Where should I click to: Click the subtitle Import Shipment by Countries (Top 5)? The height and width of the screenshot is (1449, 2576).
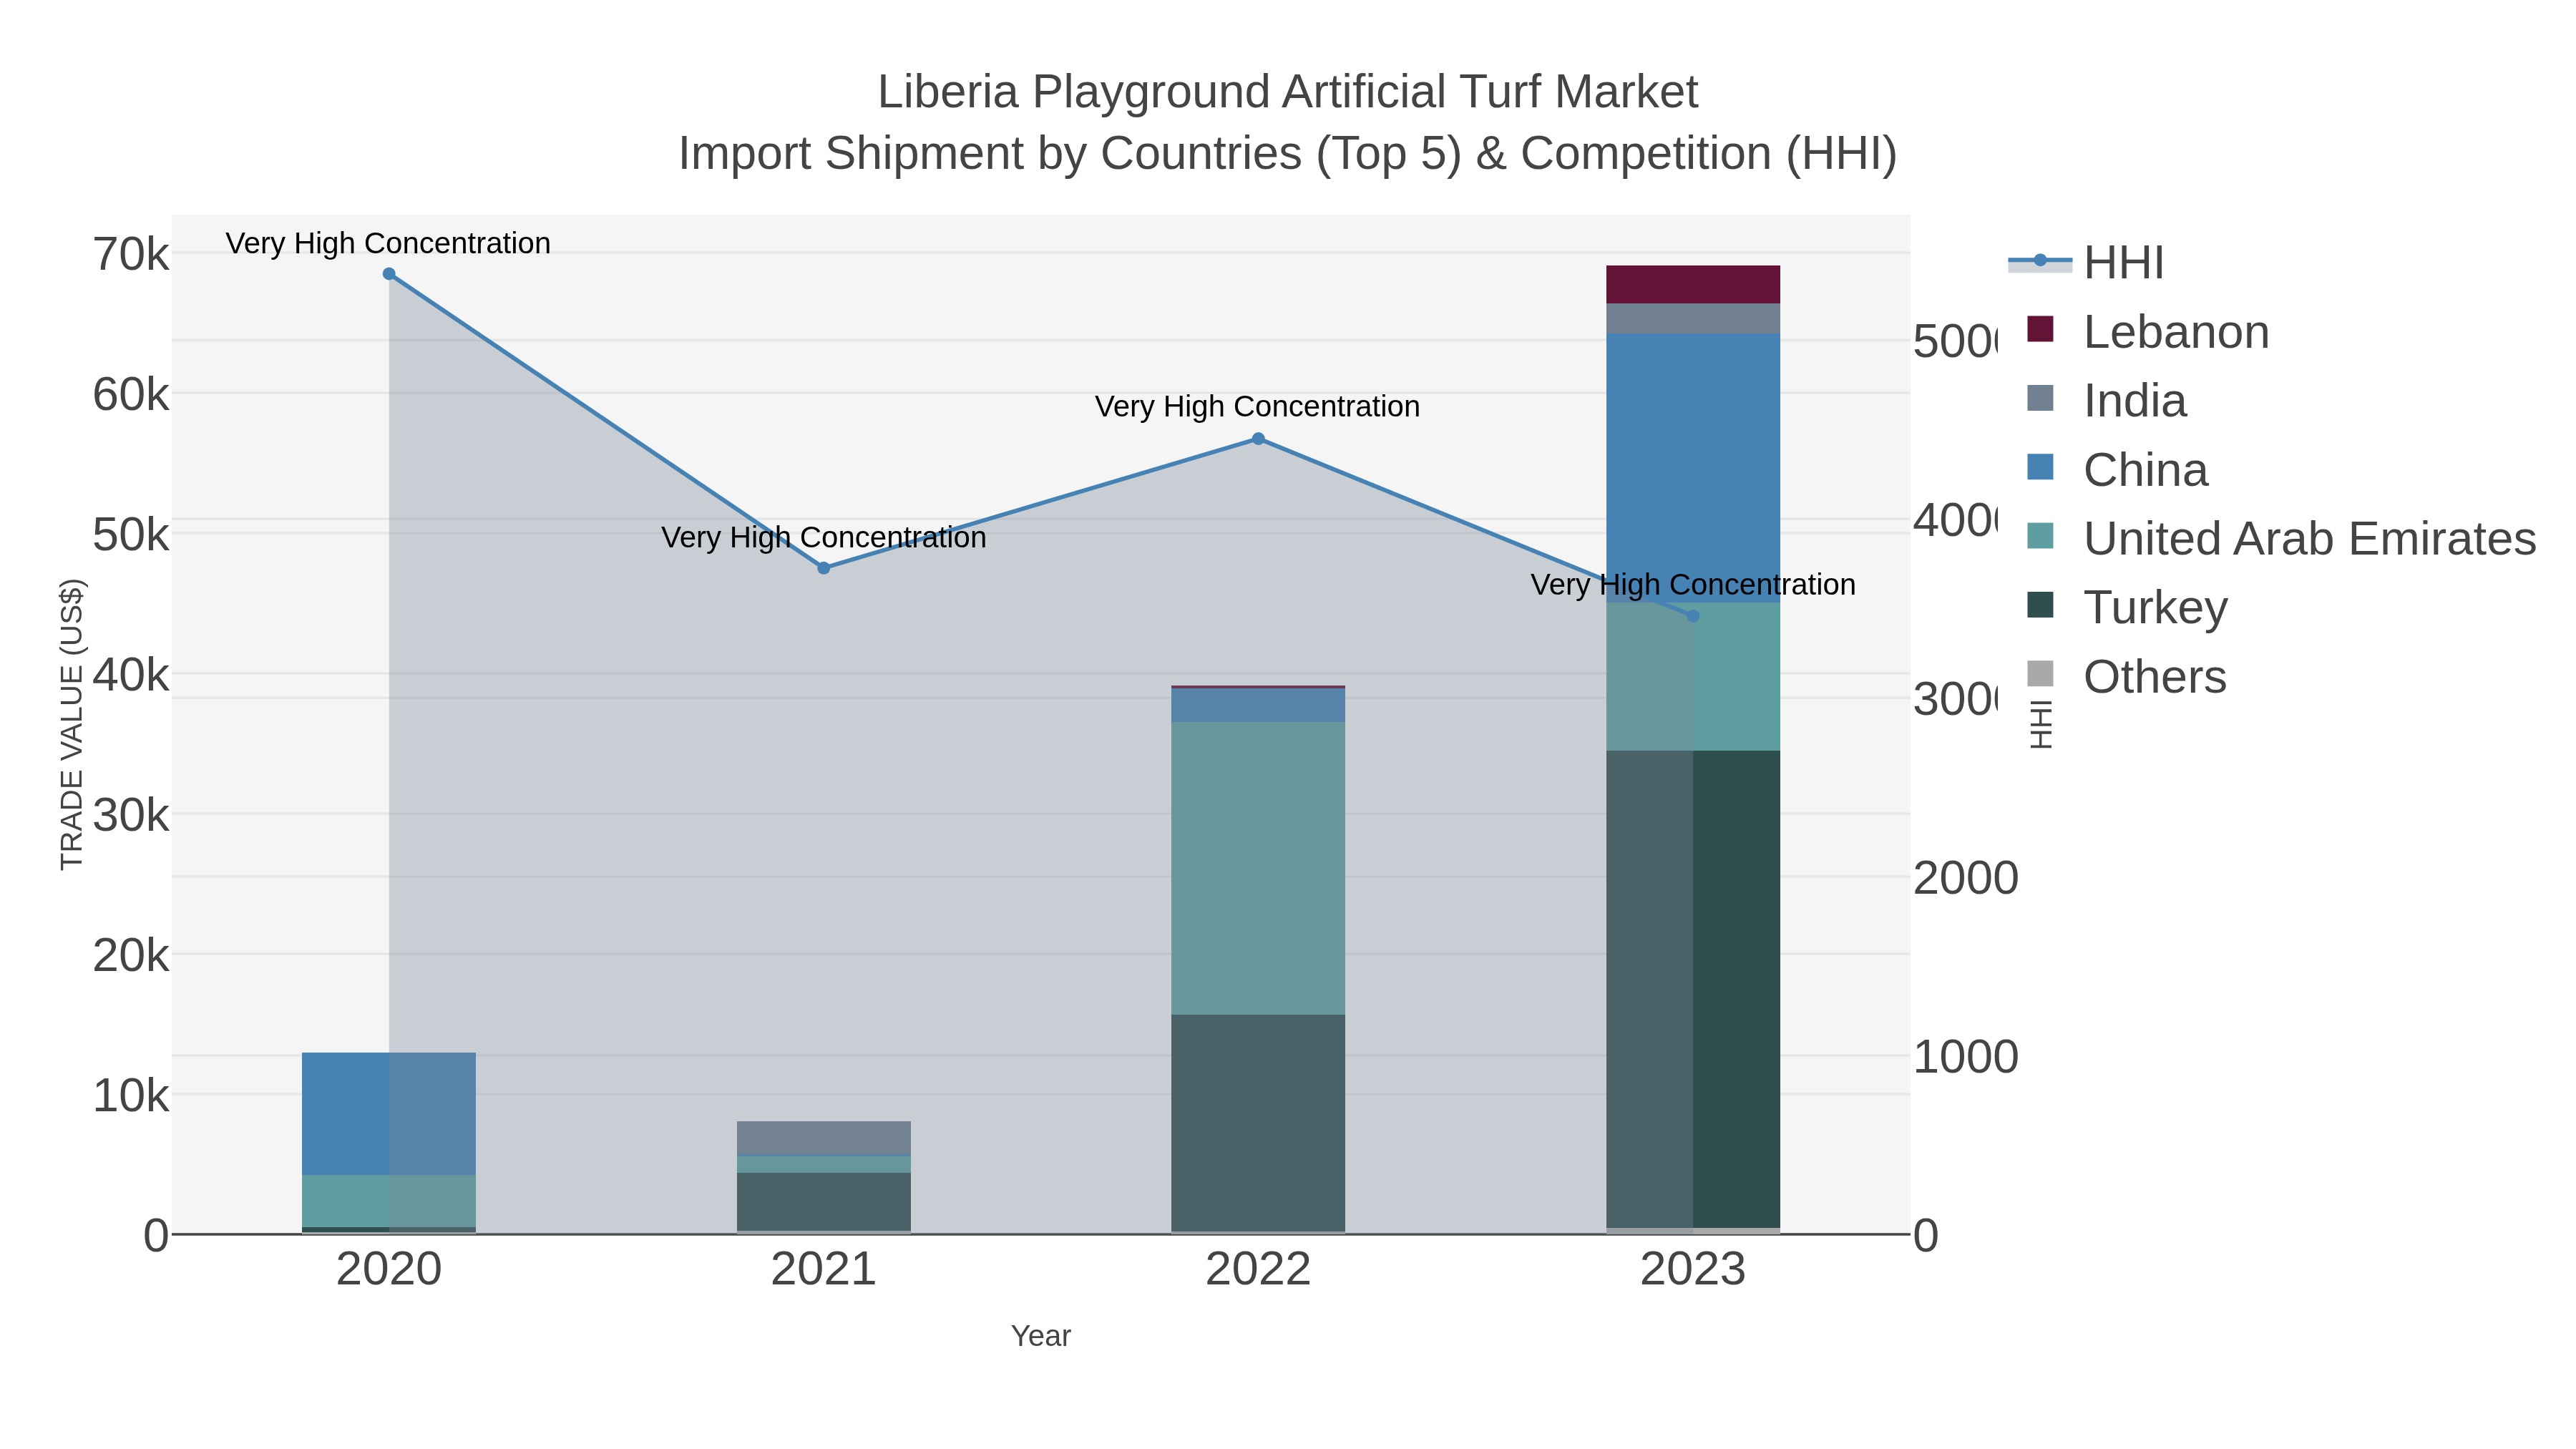coord(1069,154)
